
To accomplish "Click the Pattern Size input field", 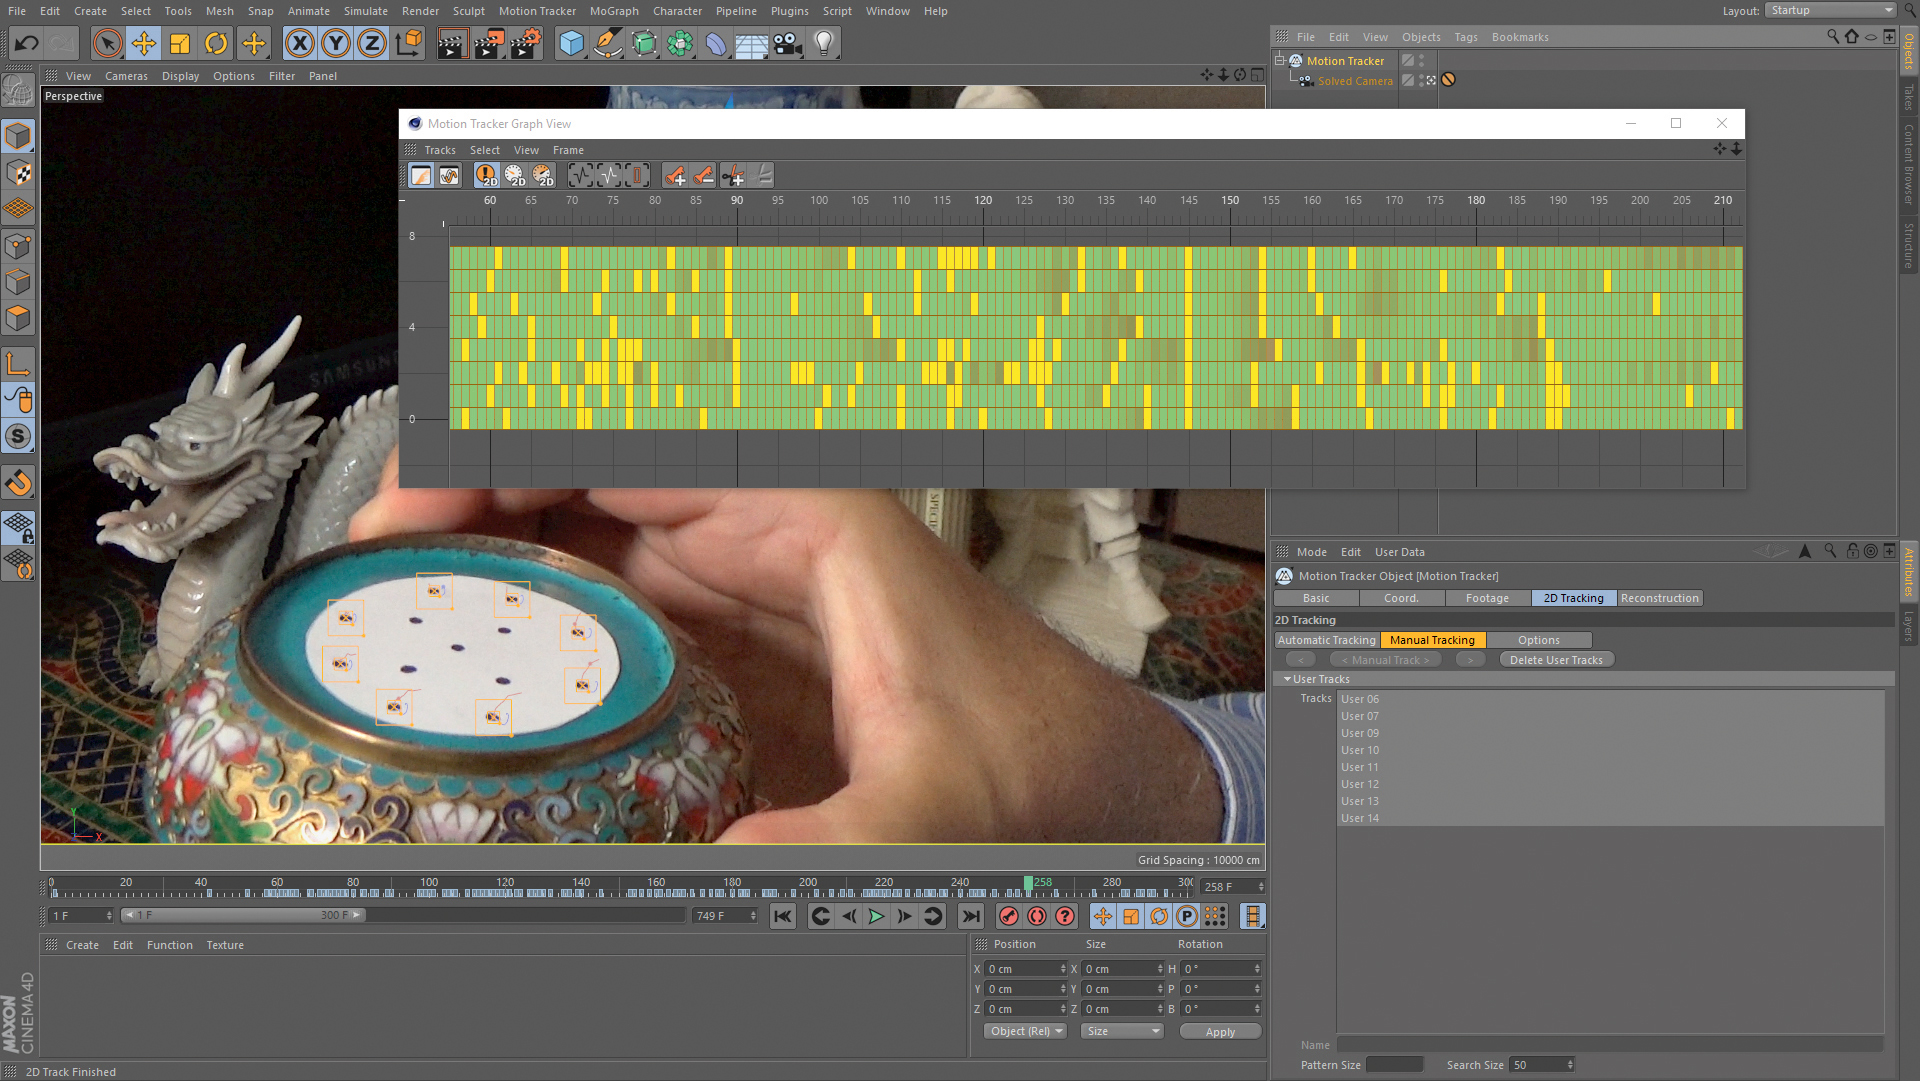I will point(1394,1065).
